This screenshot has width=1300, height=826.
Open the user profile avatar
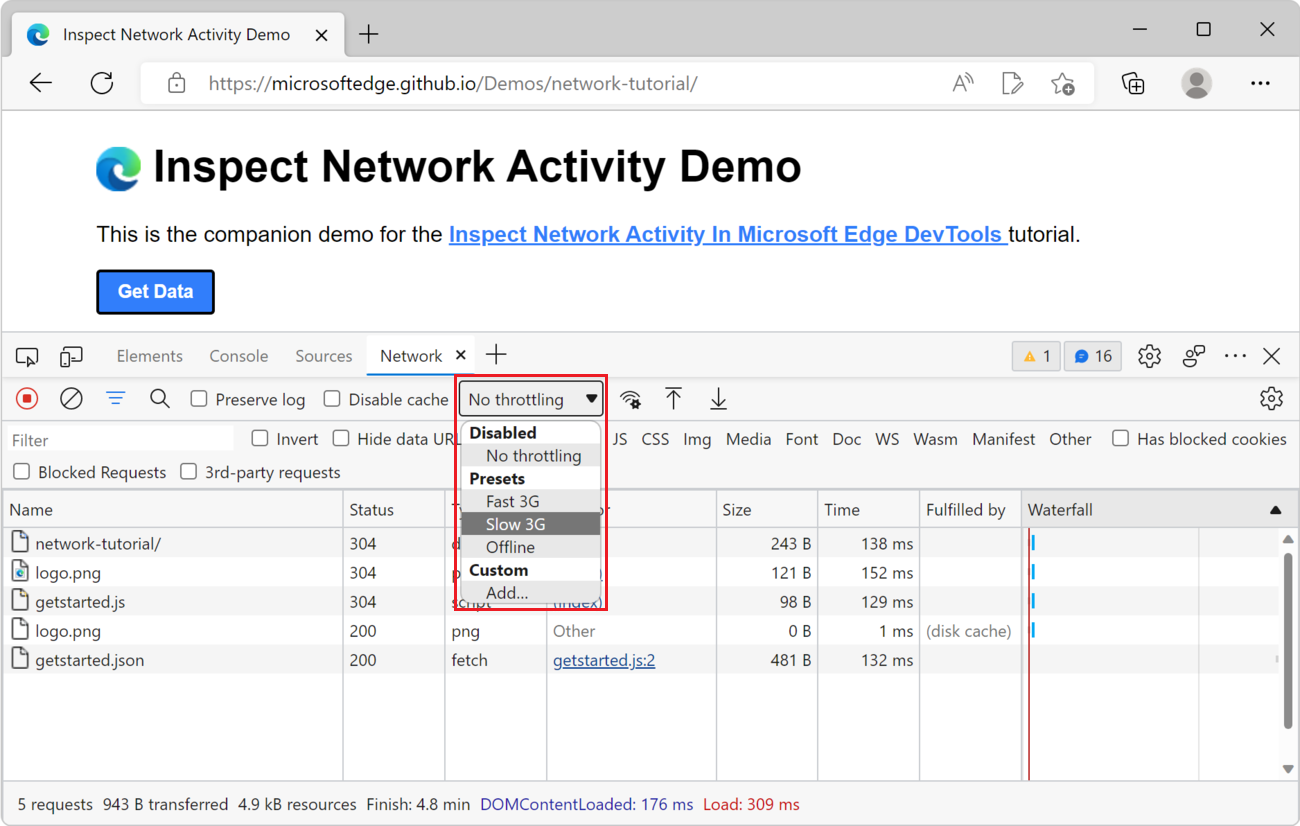click(1196, 84)
